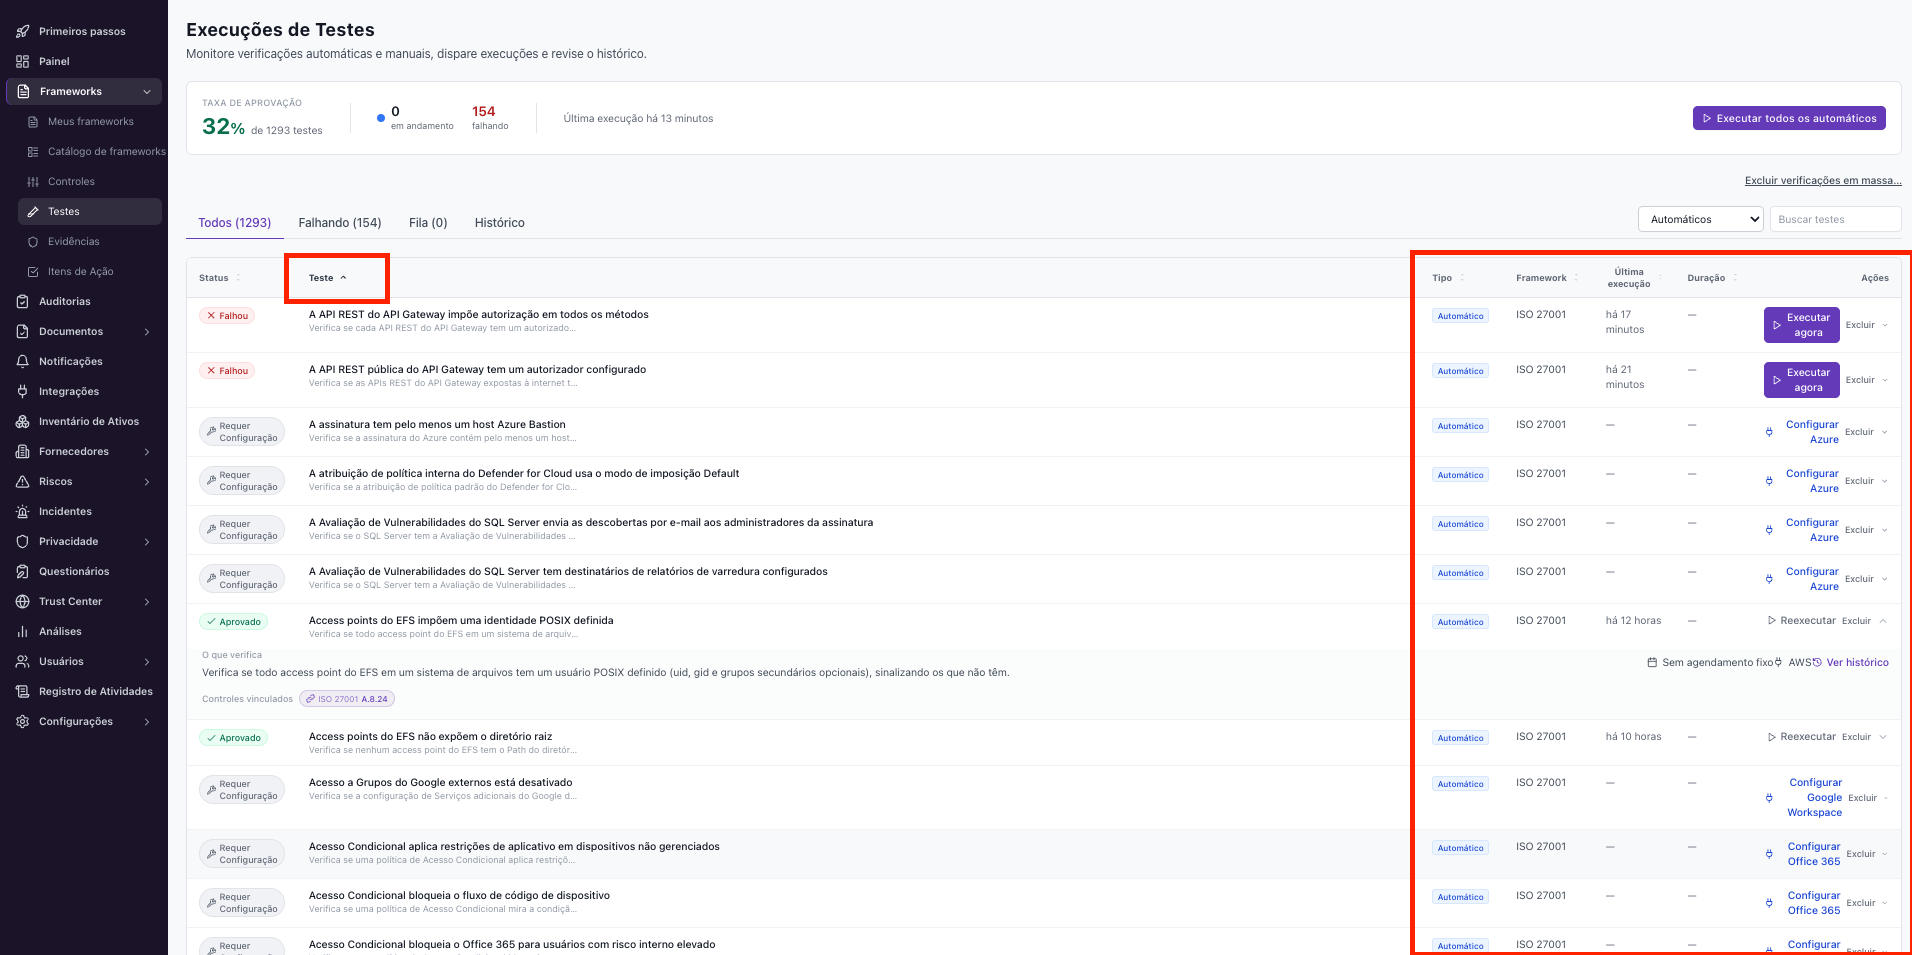This screenshot has width=1912, height=955.
Task: Collapse the expanded EFS POSIX row chevron
Action: click(x=1883, y=621)
